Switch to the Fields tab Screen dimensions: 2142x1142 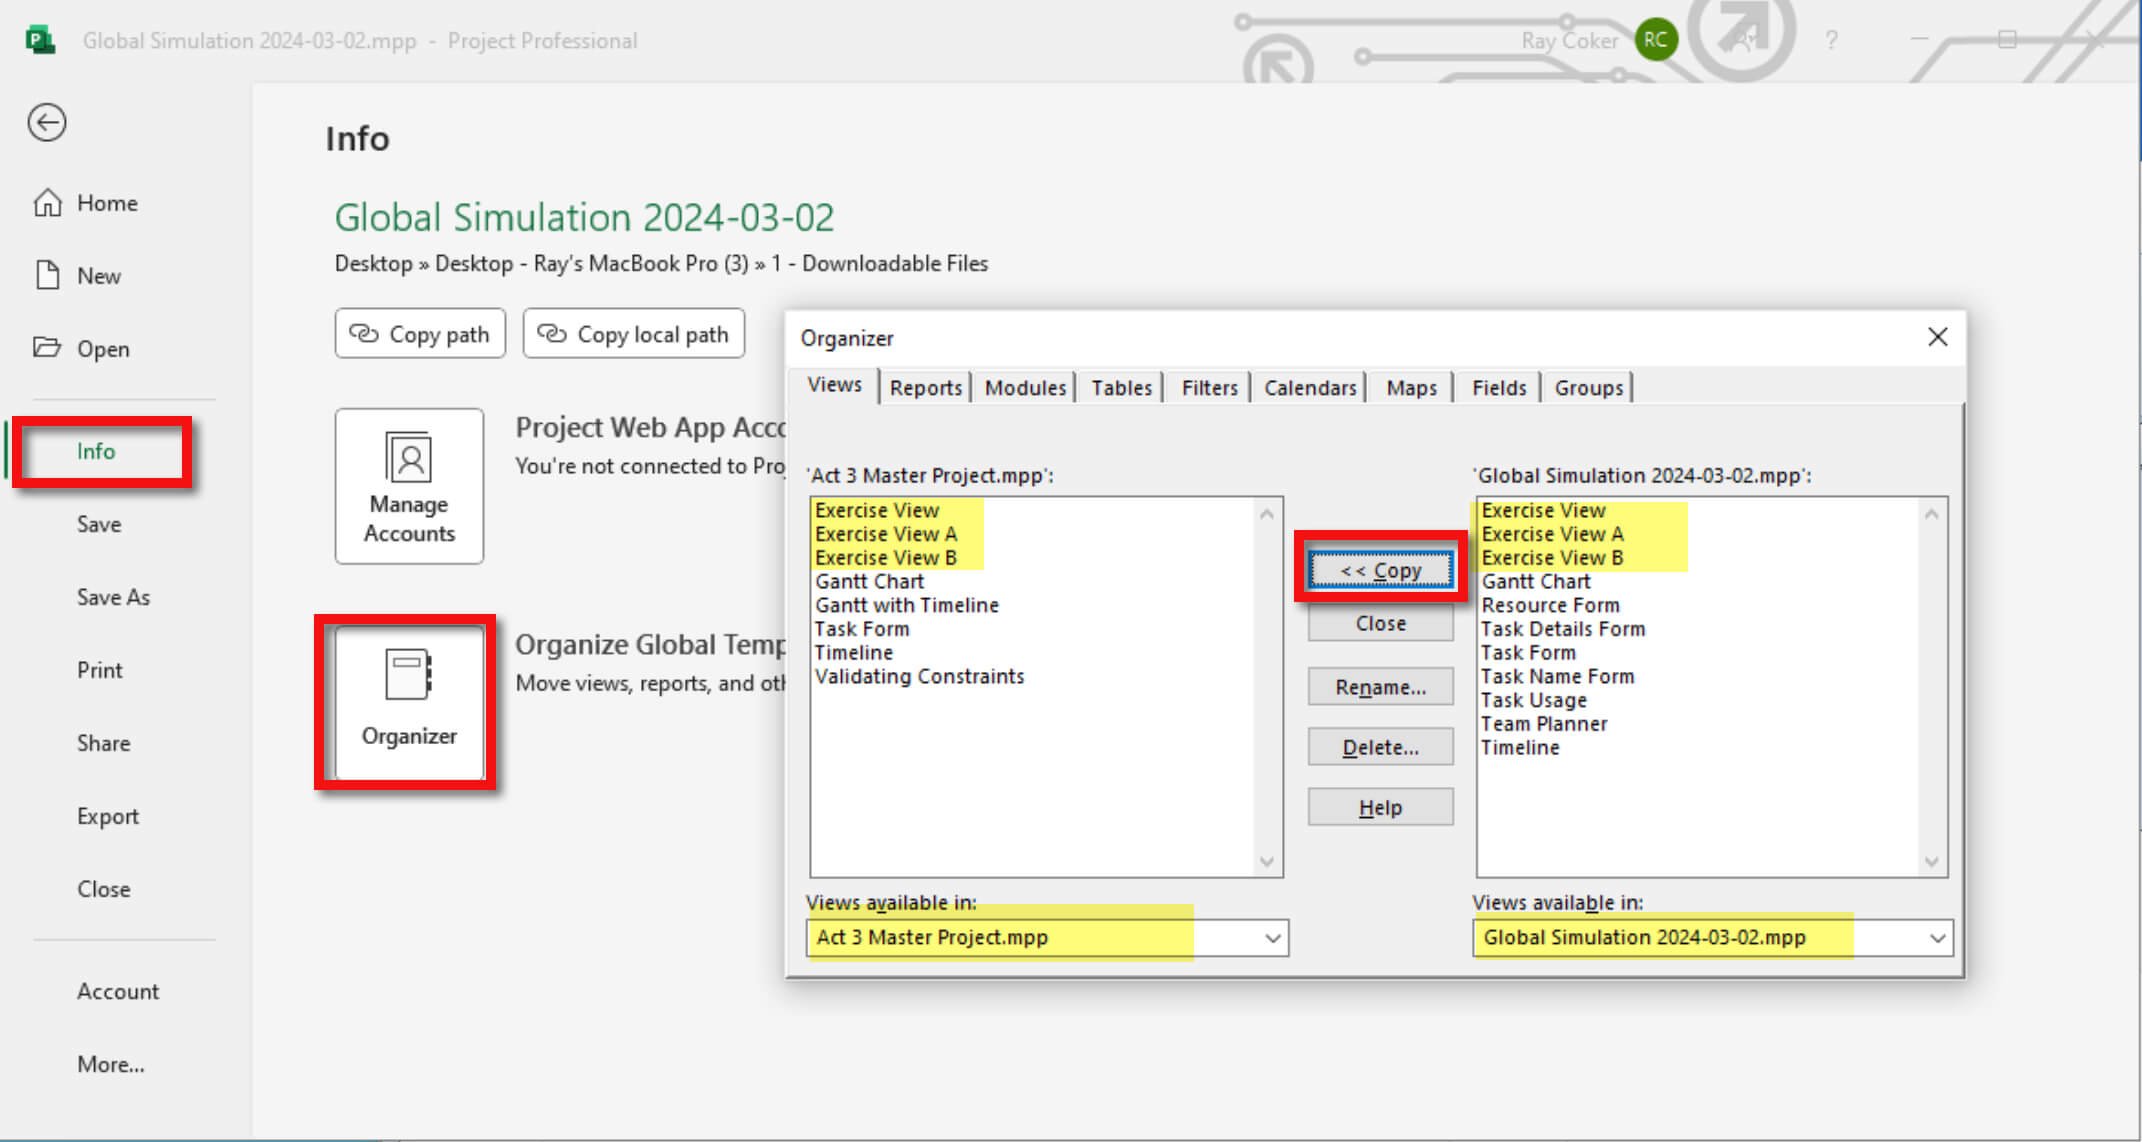(1499, 388)
